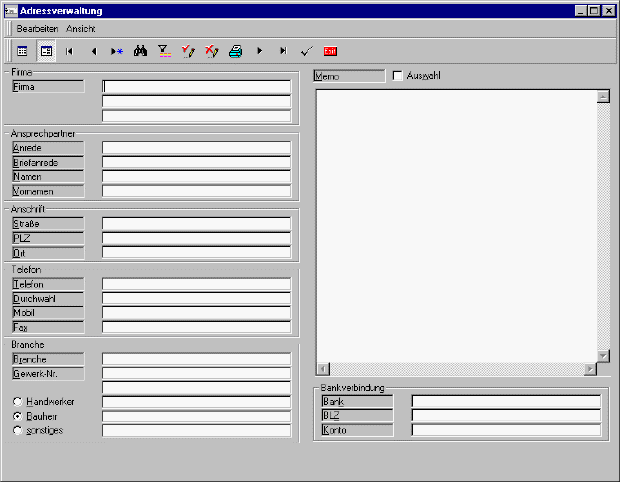Enable the Auswahl checkbox
Screen dimensions: 620x482
click(x=398, y=76)
